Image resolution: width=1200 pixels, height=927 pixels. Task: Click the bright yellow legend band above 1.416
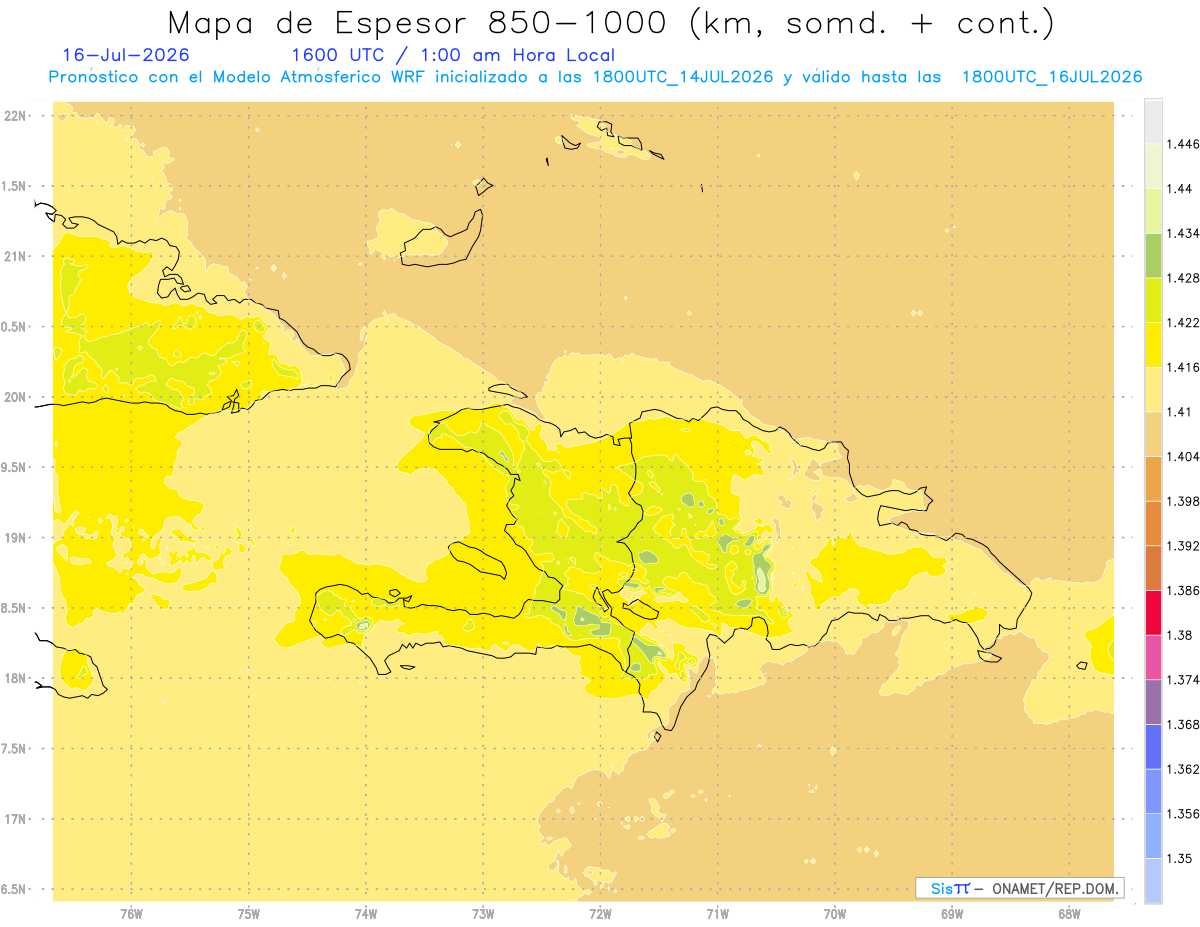pyautogui.click(x=1153, y=345)
